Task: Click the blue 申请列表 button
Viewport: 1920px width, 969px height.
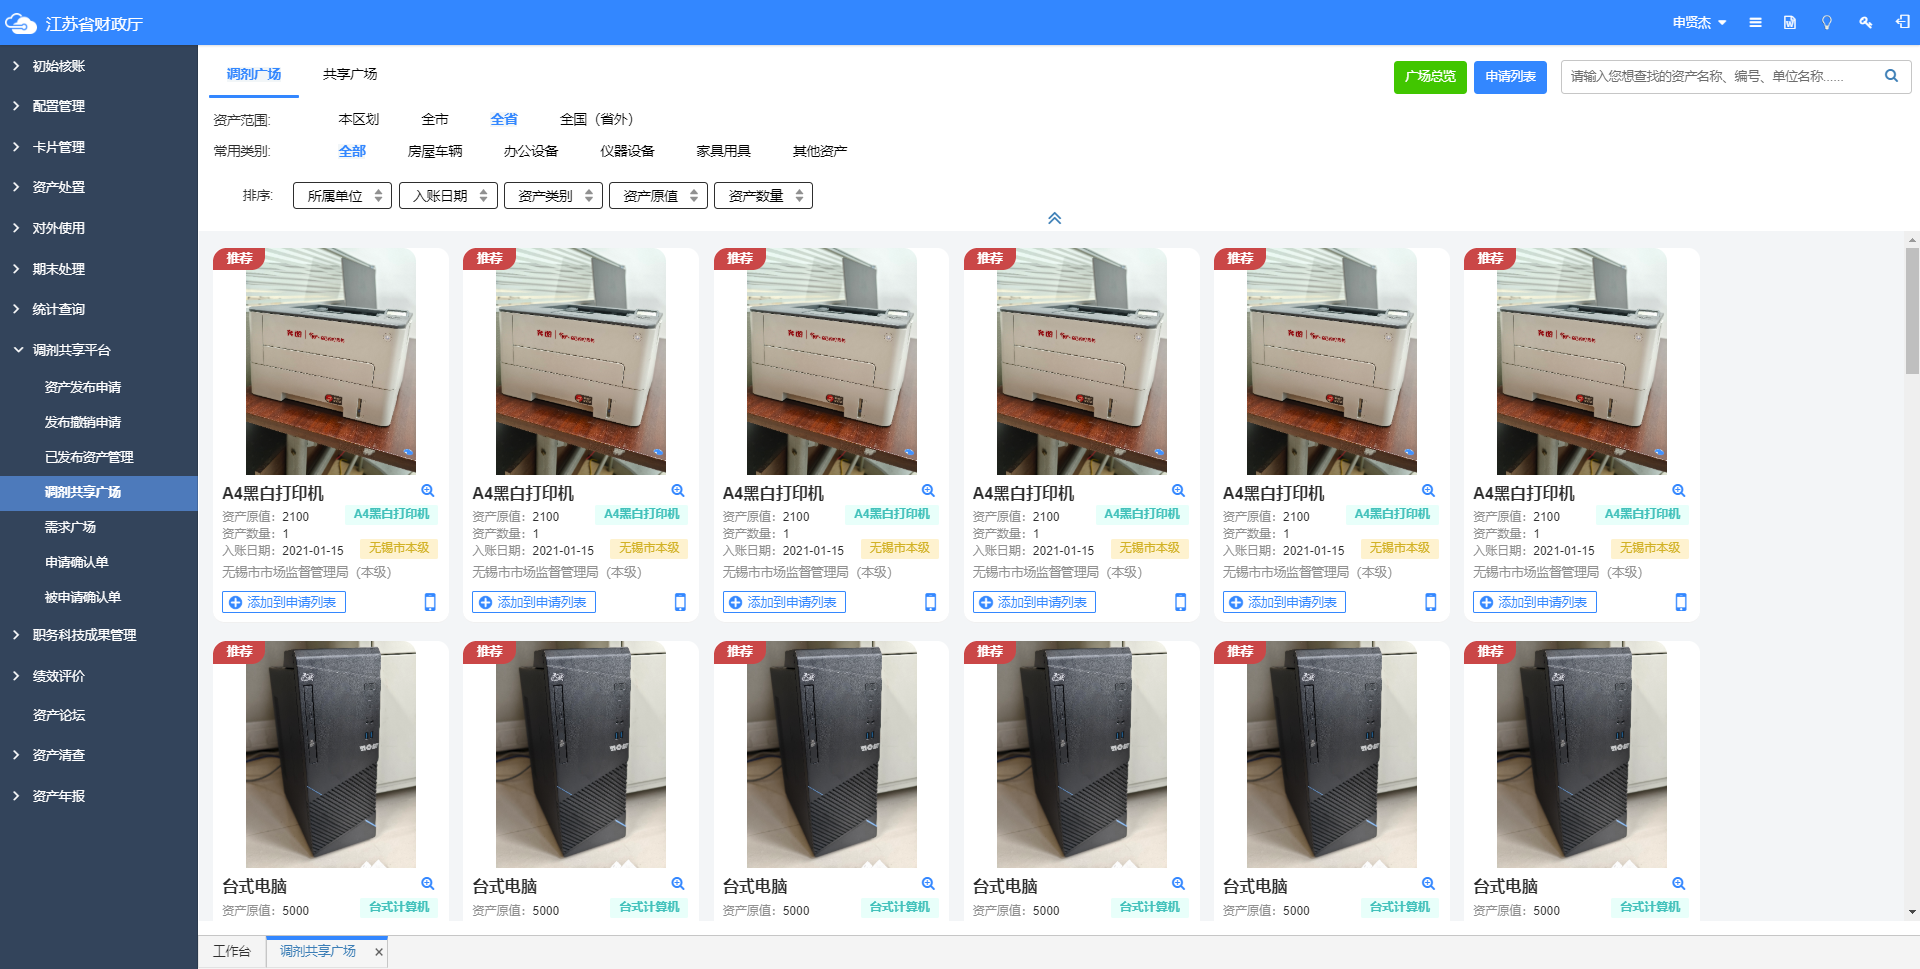Action: click(x=1510, y=77)
